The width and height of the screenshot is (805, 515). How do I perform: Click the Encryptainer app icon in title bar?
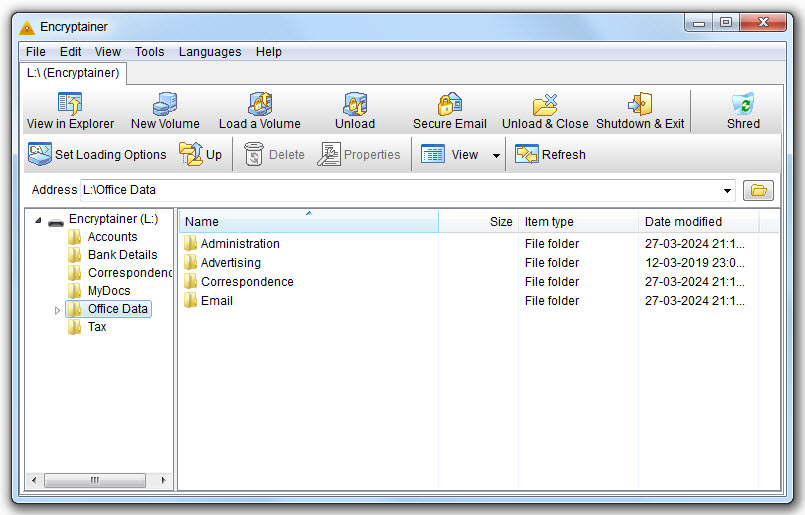[x=27, y=27]
